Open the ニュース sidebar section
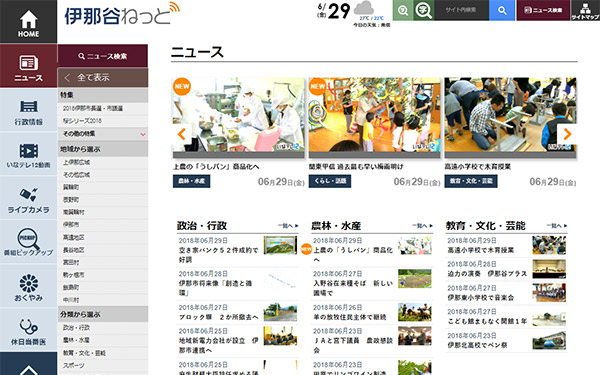This screenshot has width=600, height=375. point(28,66)
